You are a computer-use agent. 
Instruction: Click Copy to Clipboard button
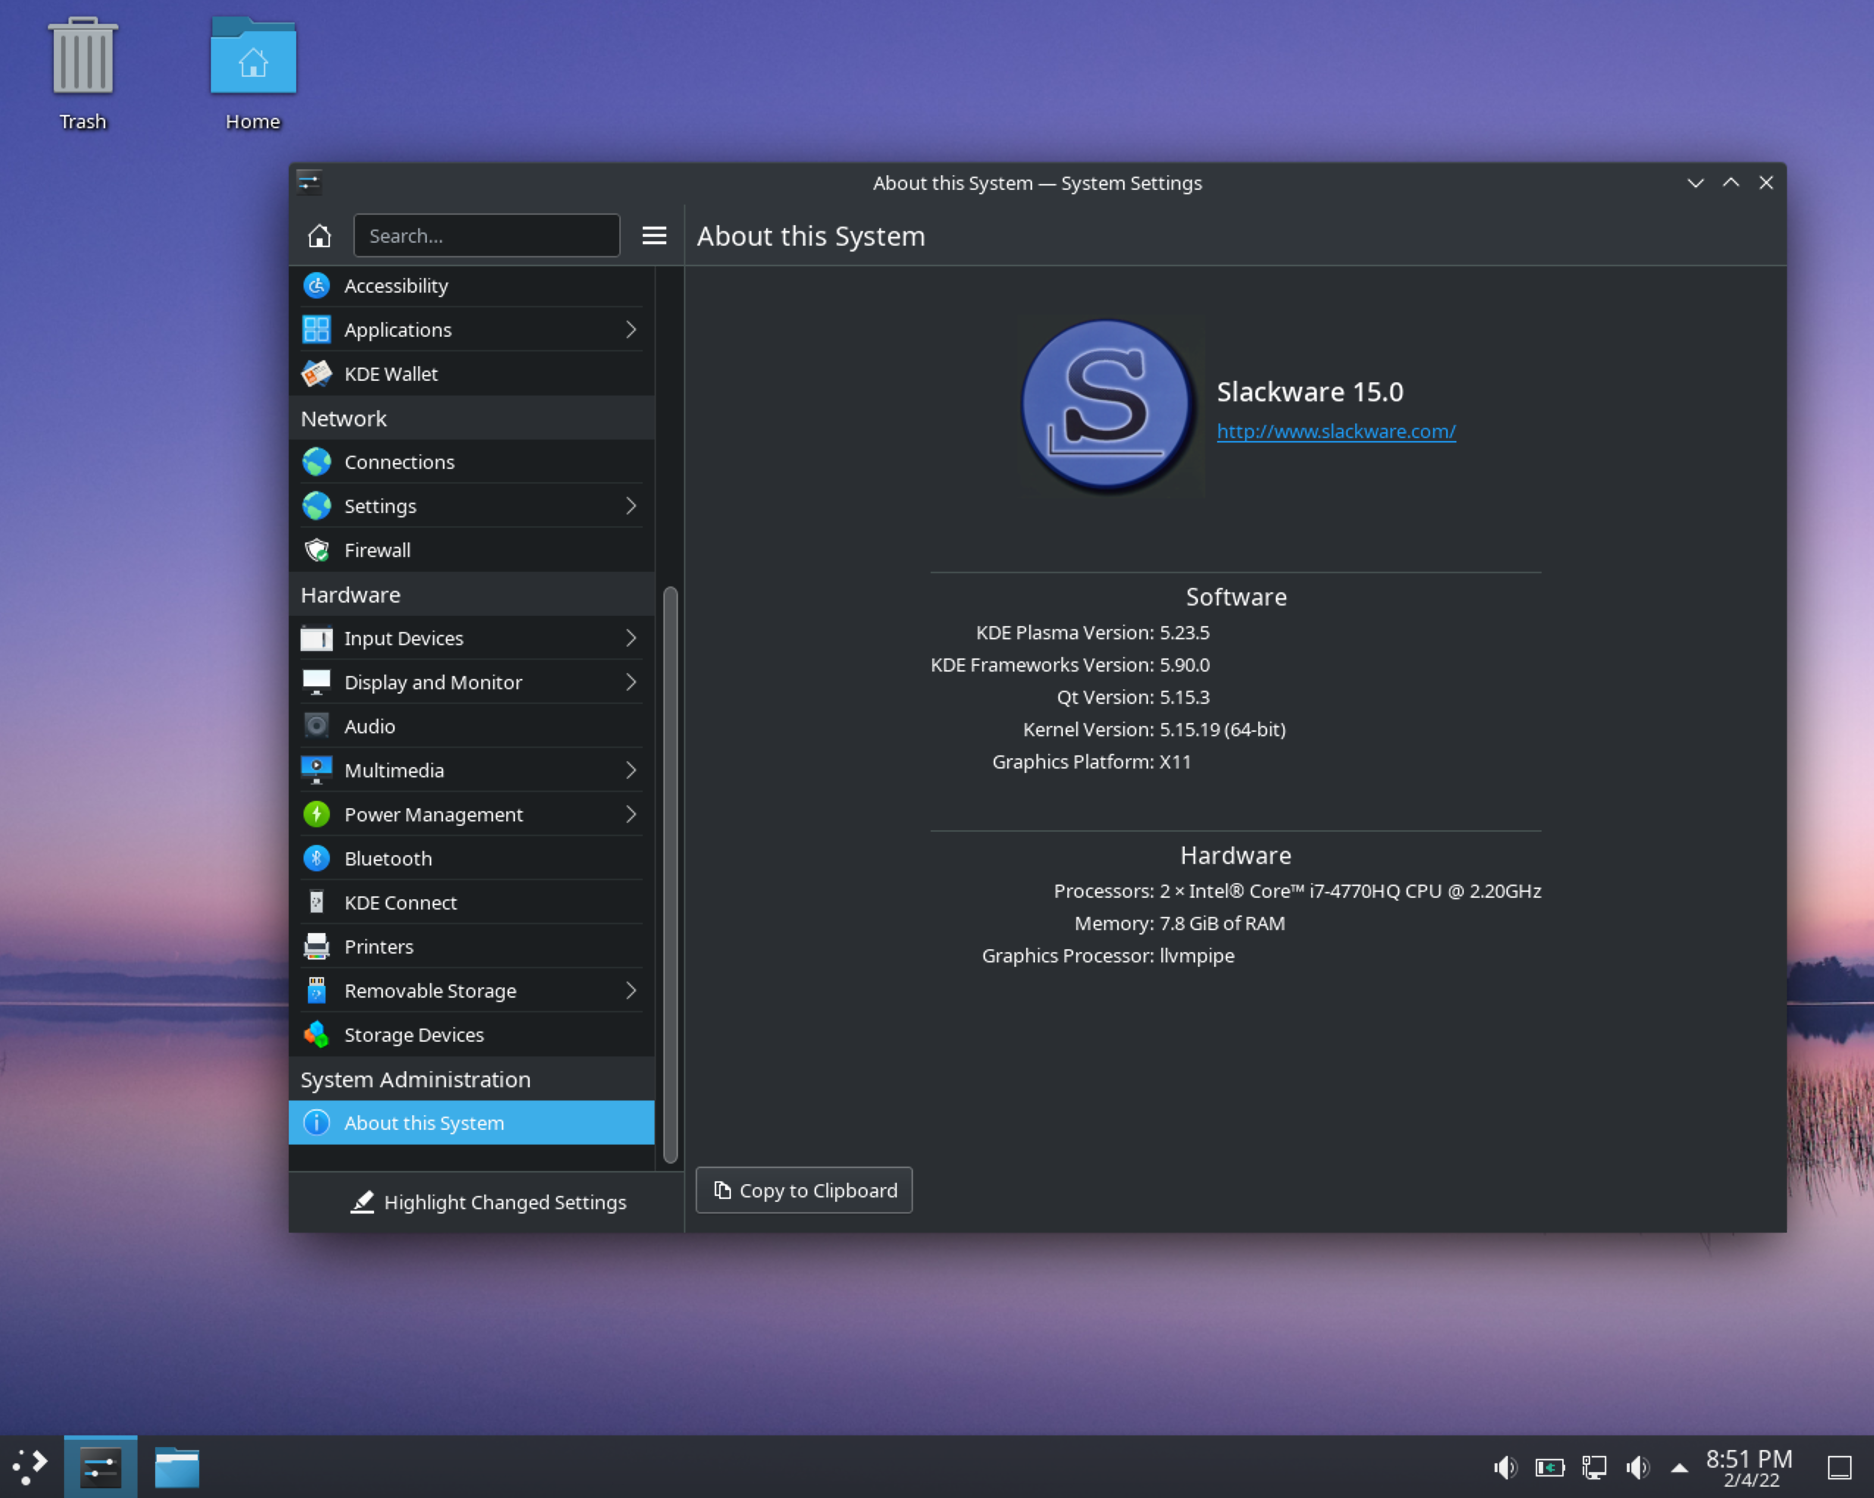(804, 1190)
